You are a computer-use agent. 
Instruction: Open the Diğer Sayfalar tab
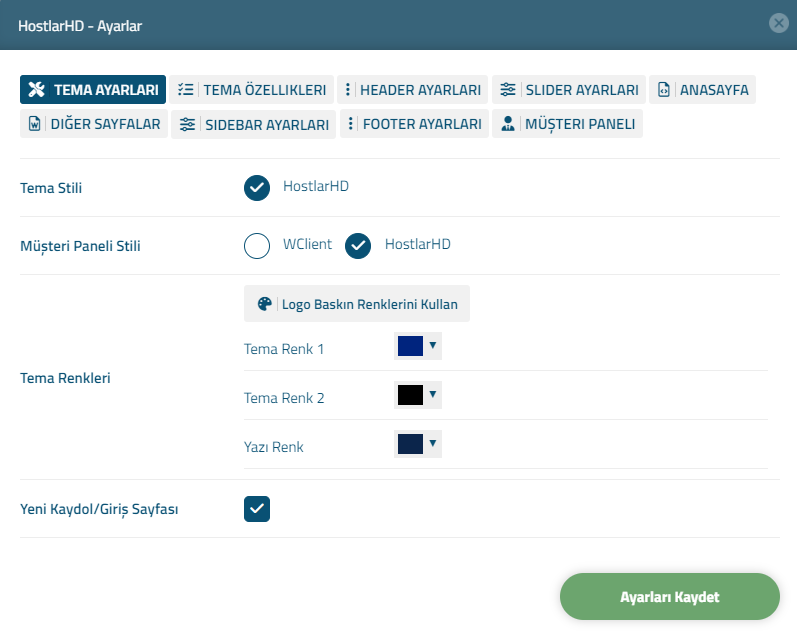pos(94,124)
